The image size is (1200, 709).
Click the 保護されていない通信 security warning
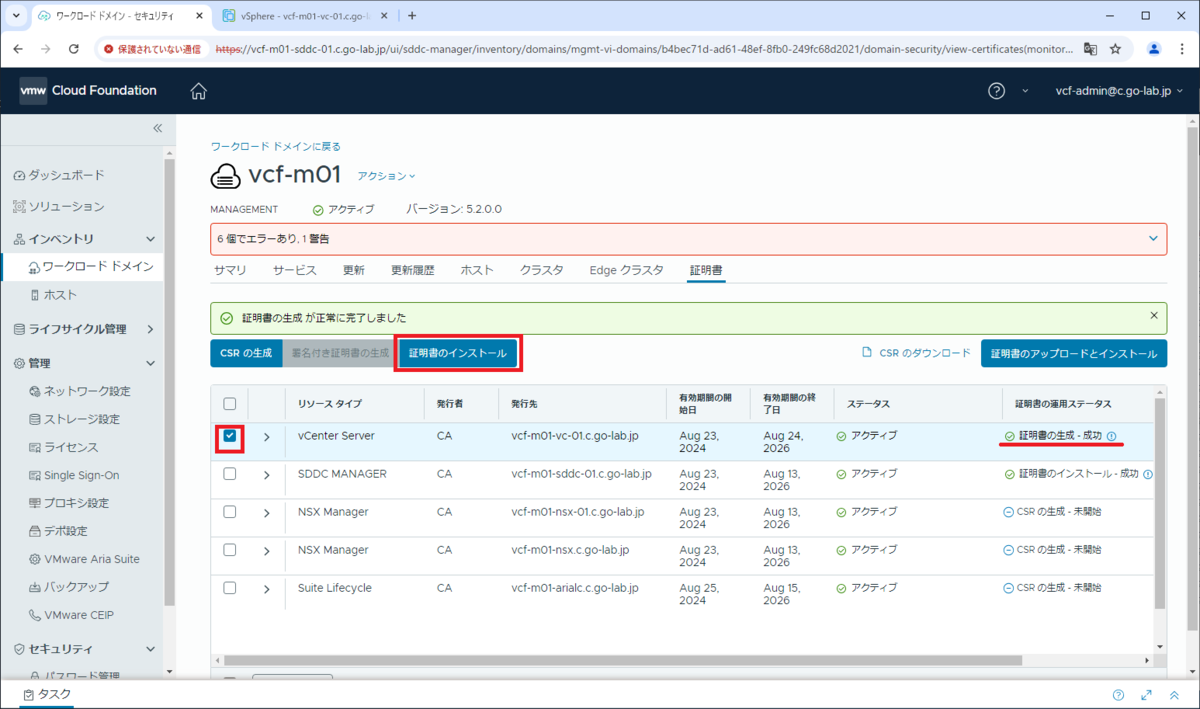coord(152,48)
